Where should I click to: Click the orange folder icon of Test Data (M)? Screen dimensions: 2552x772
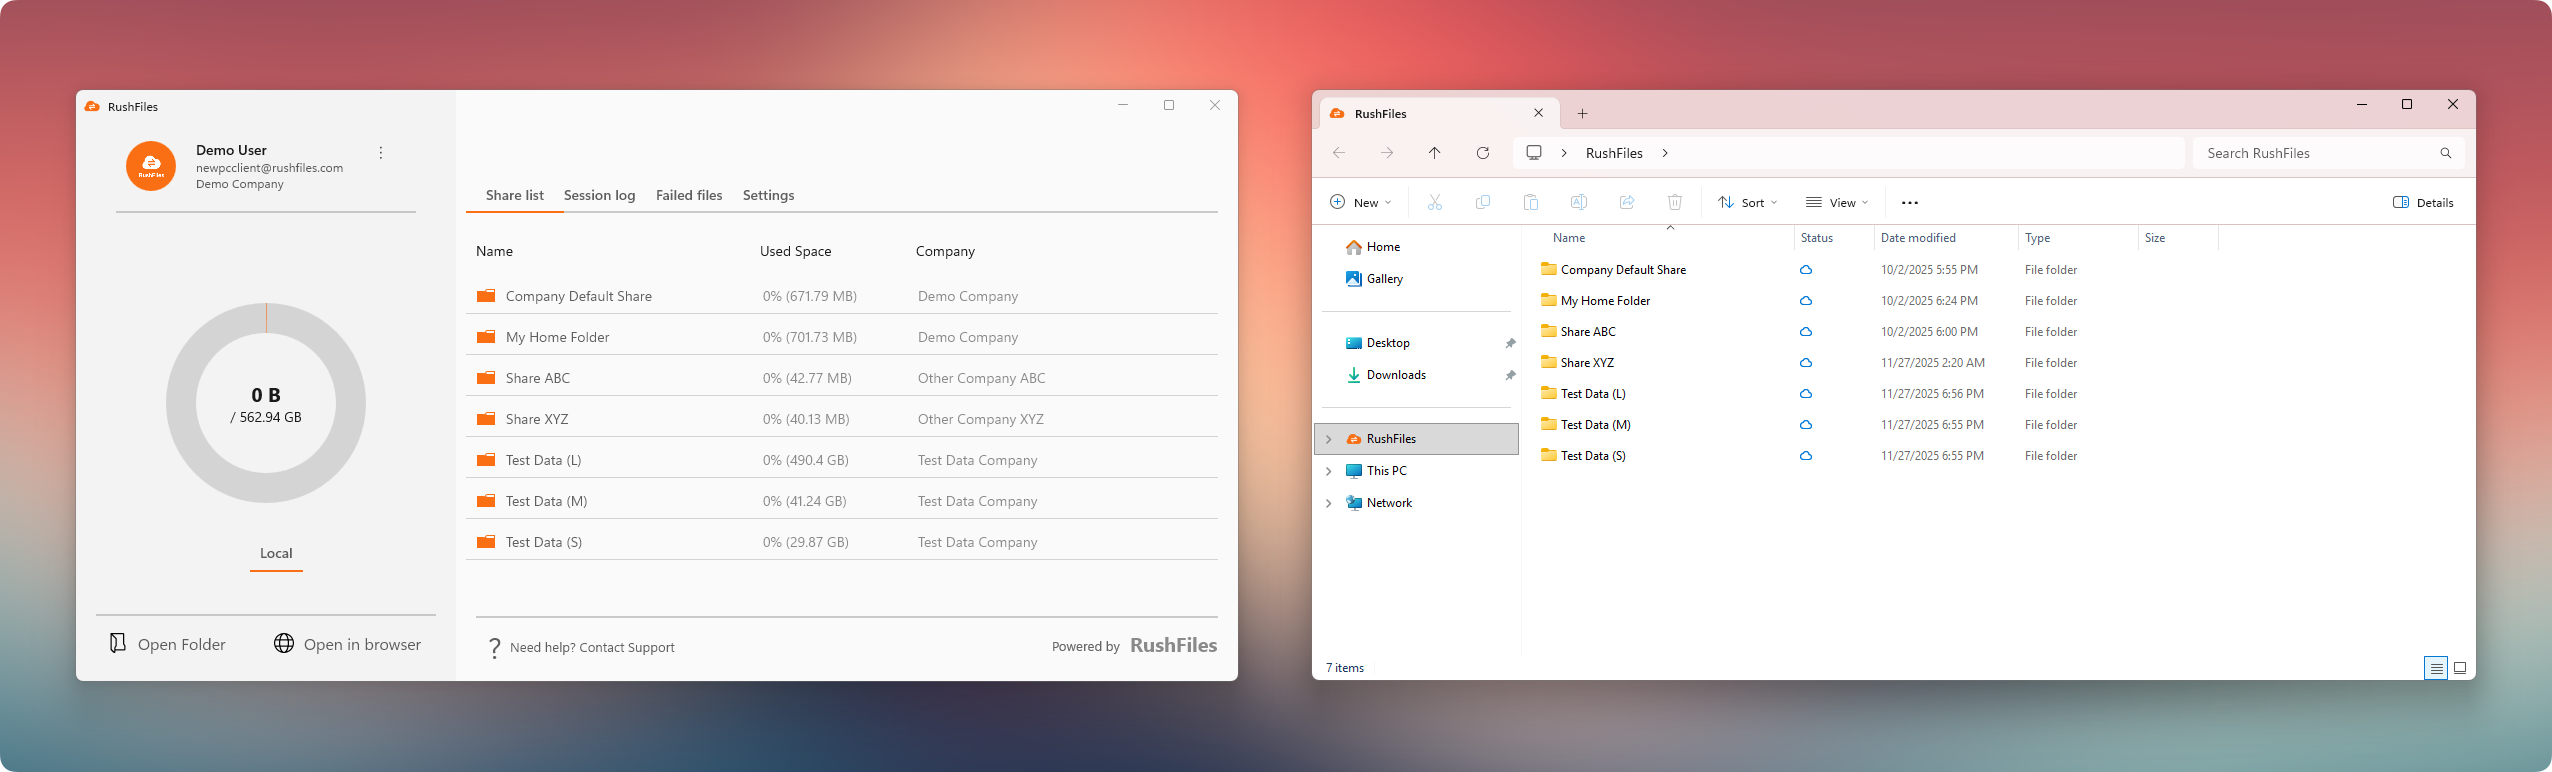click(486, 501)
